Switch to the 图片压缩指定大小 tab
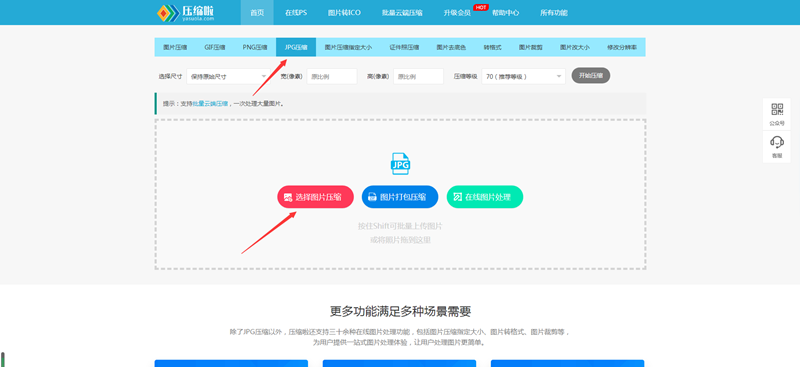 (348, 47)
